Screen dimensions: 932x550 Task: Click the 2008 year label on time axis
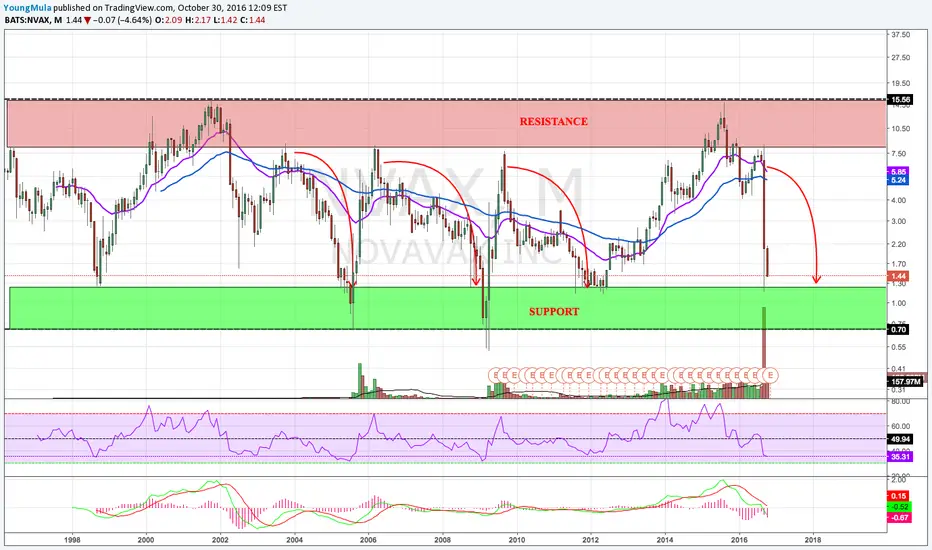pos(442,540)
